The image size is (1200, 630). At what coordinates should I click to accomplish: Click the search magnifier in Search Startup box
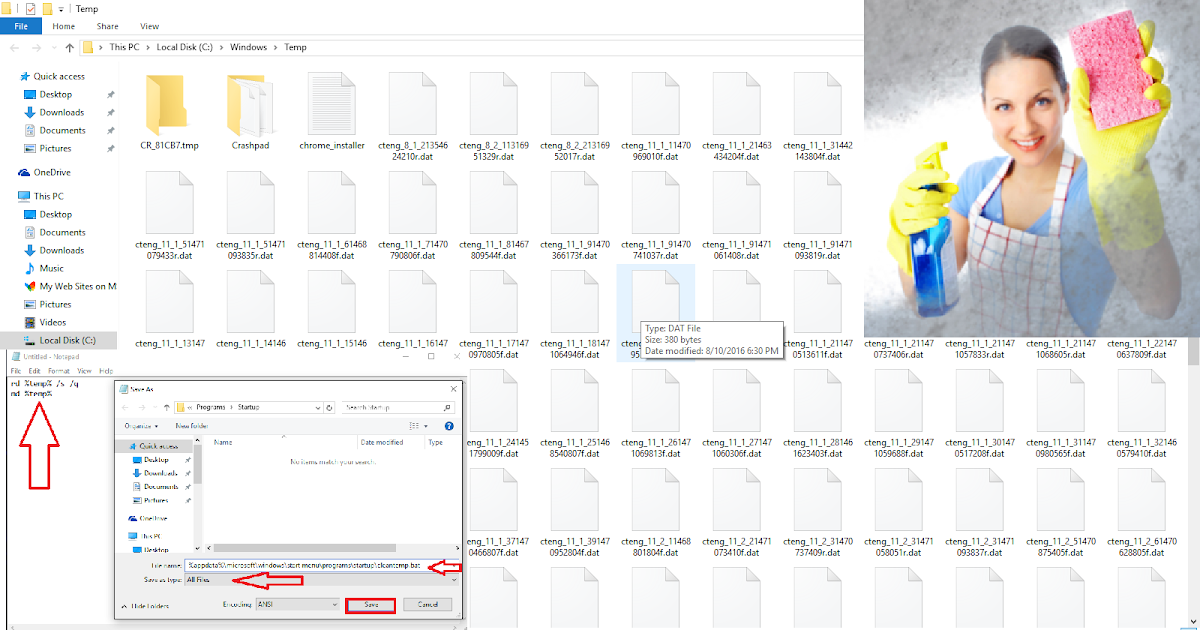(447, 408)
